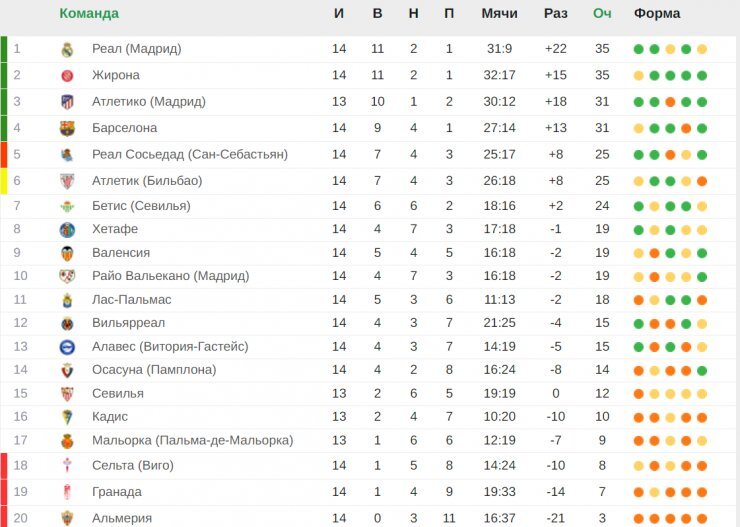Open the Бетис (Севилья) team link
Screen dimensions: 740x527
141,206
